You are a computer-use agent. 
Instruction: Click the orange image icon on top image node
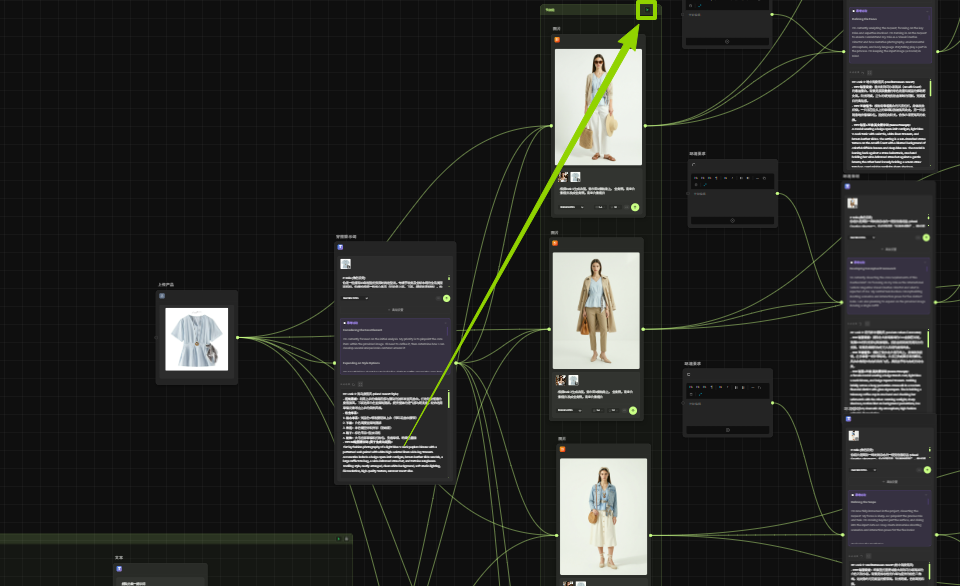pyautogui.click(x=556, y=40)
